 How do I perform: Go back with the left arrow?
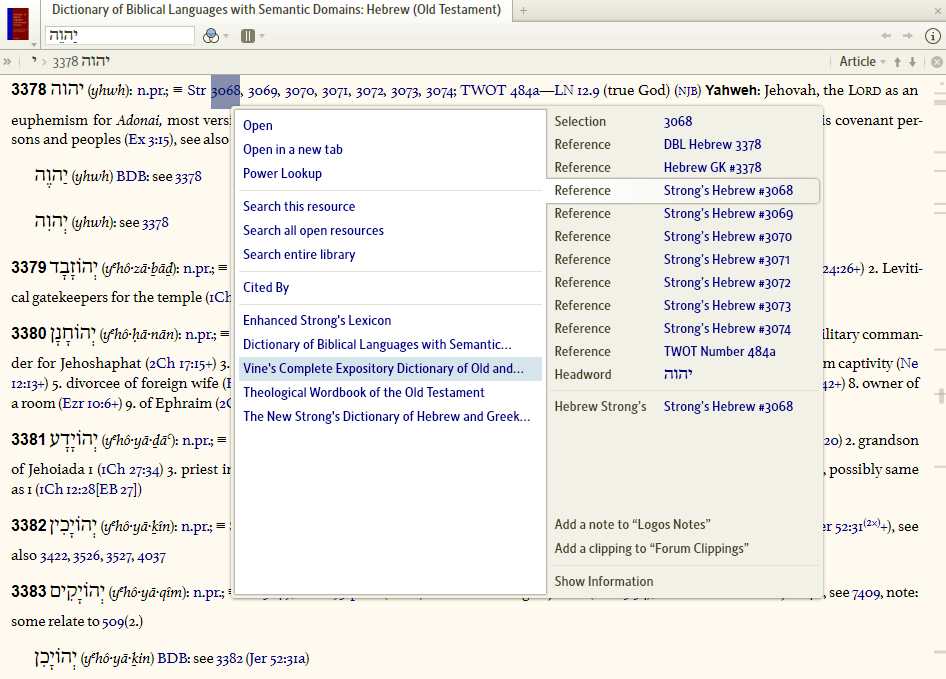[x=886, y=36]
